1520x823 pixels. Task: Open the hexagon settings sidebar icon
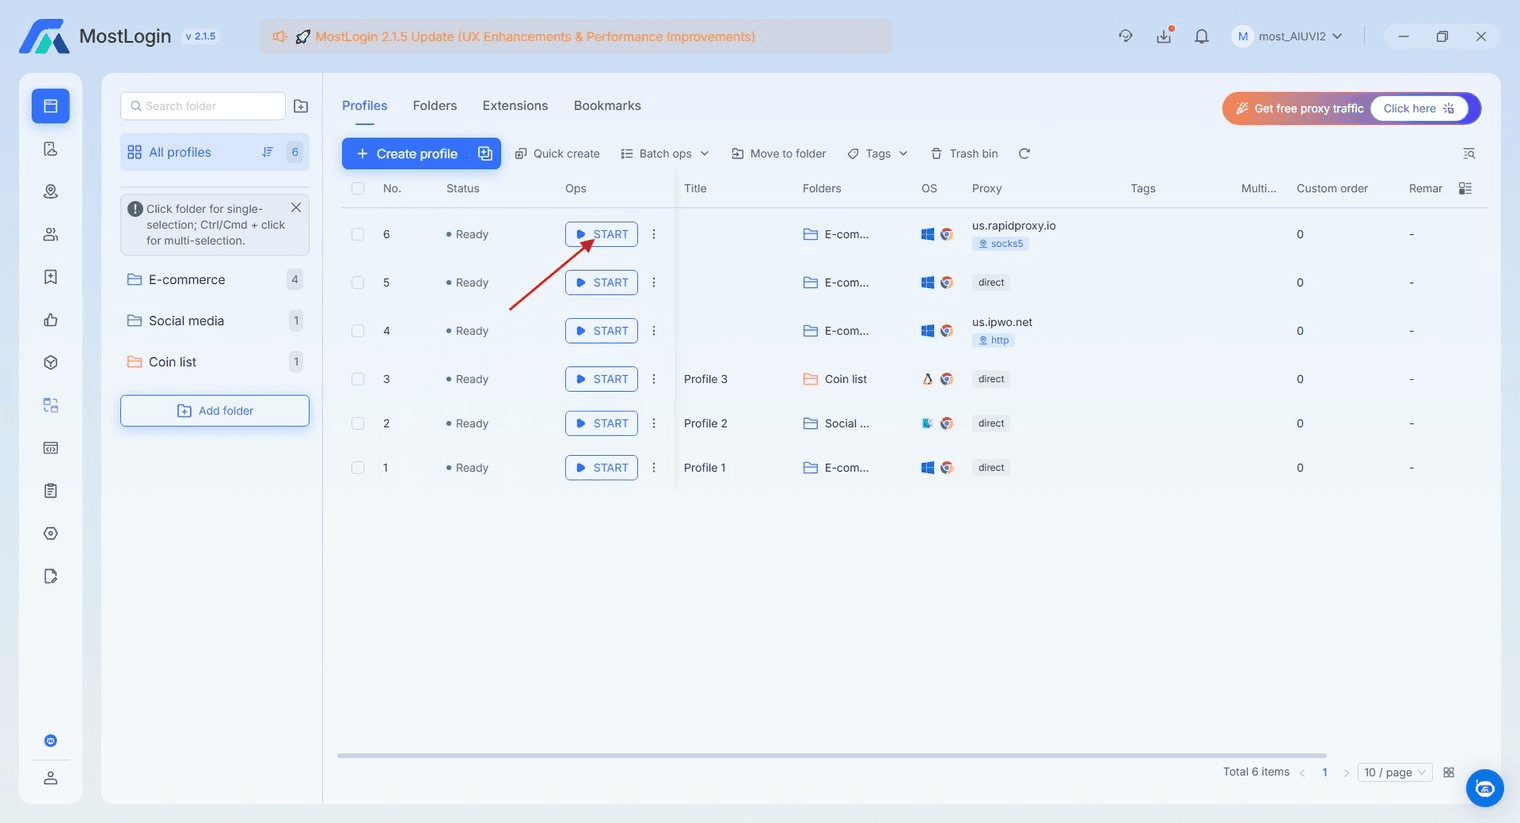coord(50,533)
